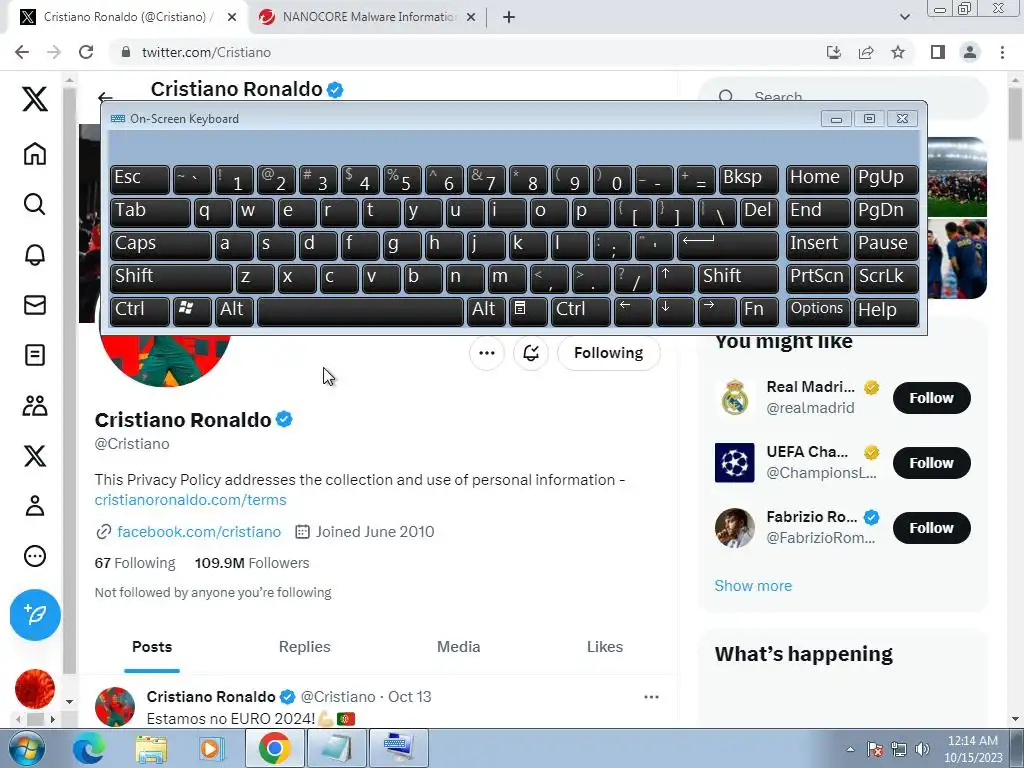Toggle post notifications bell for Cristiano

tap(531, 353)
